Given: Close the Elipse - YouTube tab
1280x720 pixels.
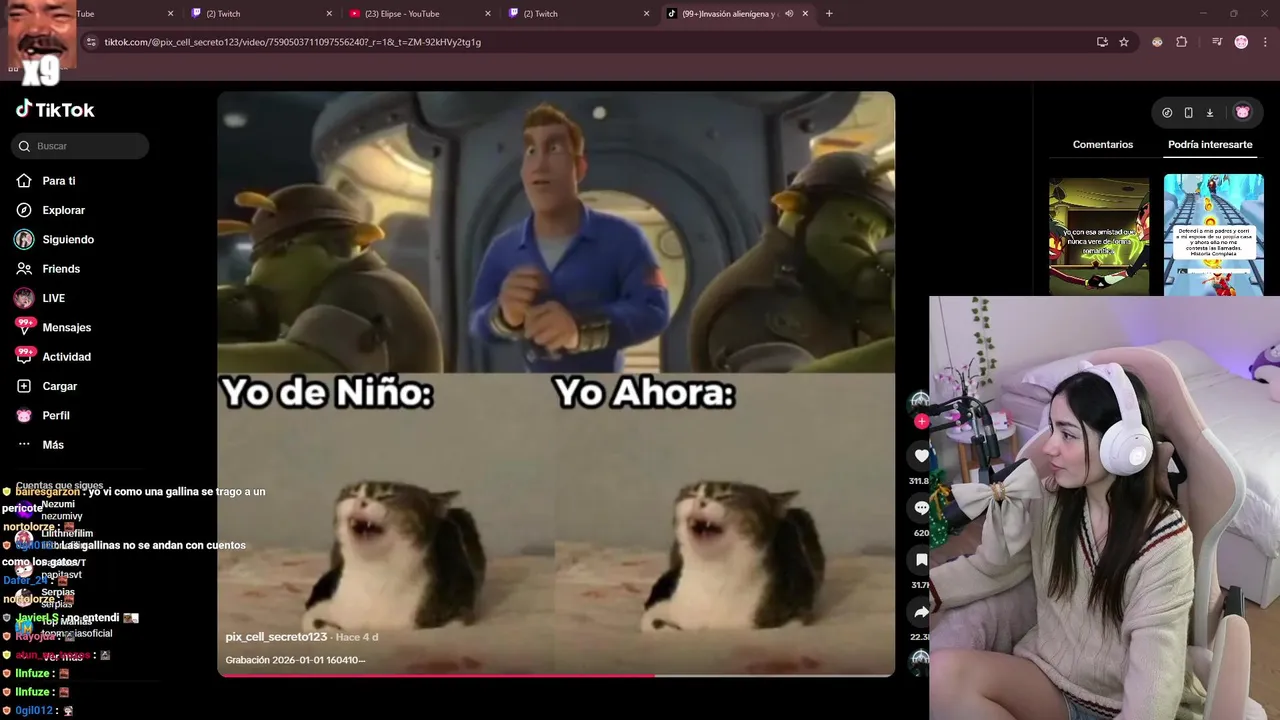Looking at the screenshot, I should click(488, 14).
